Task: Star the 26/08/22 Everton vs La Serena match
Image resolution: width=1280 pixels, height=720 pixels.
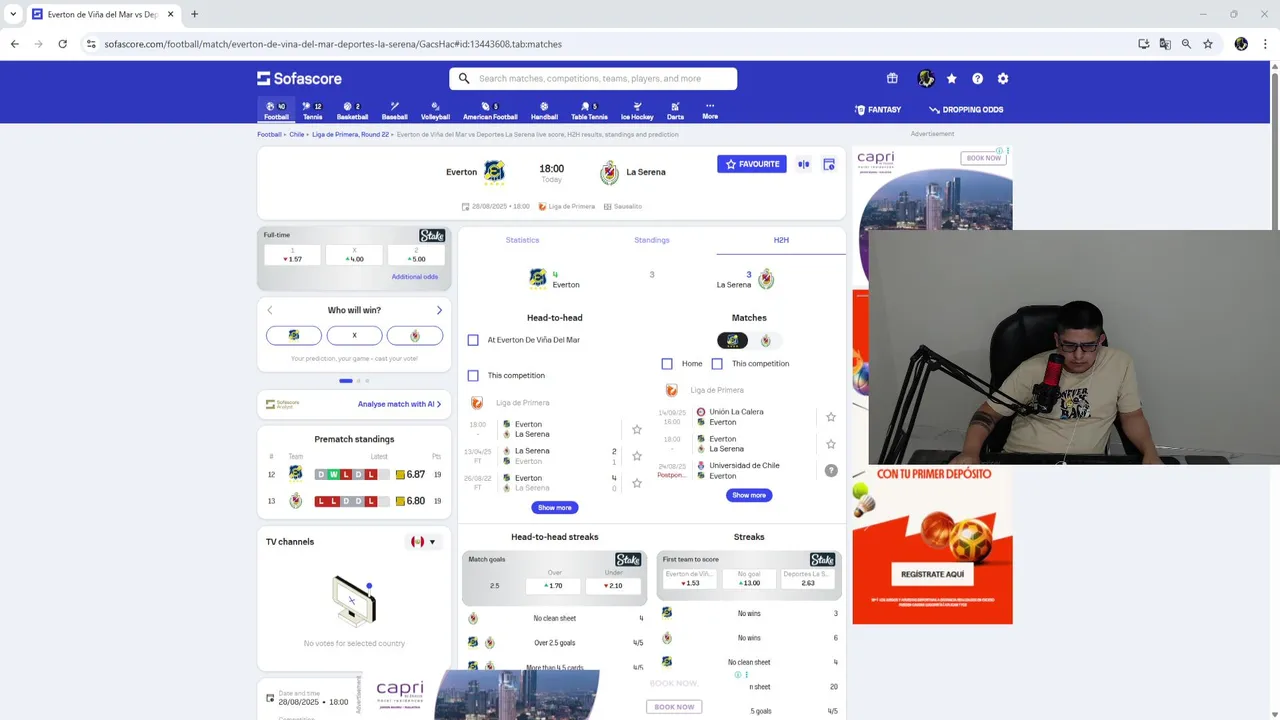Action: pos(637,483)
